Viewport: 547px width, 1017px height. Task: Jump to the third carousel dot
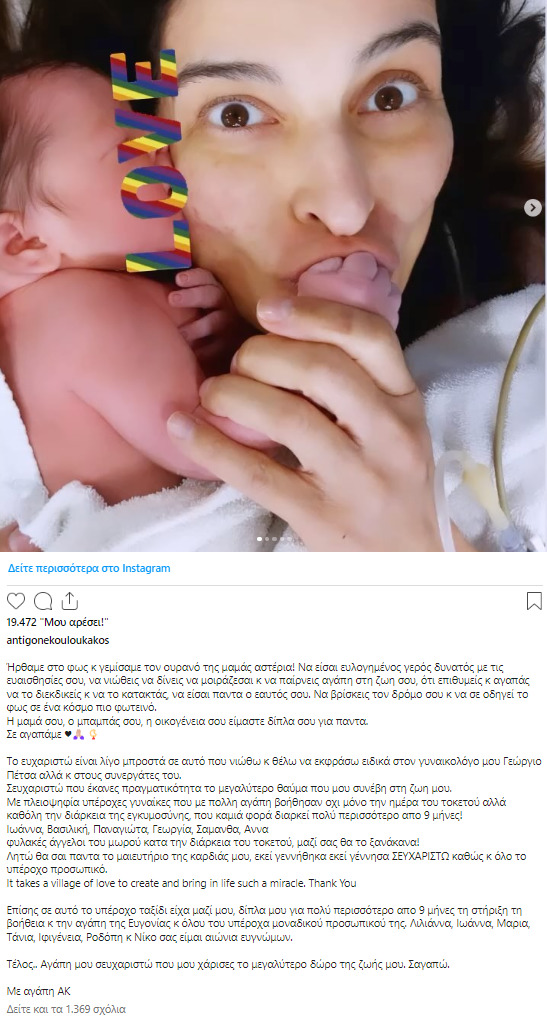pos(274,539)
